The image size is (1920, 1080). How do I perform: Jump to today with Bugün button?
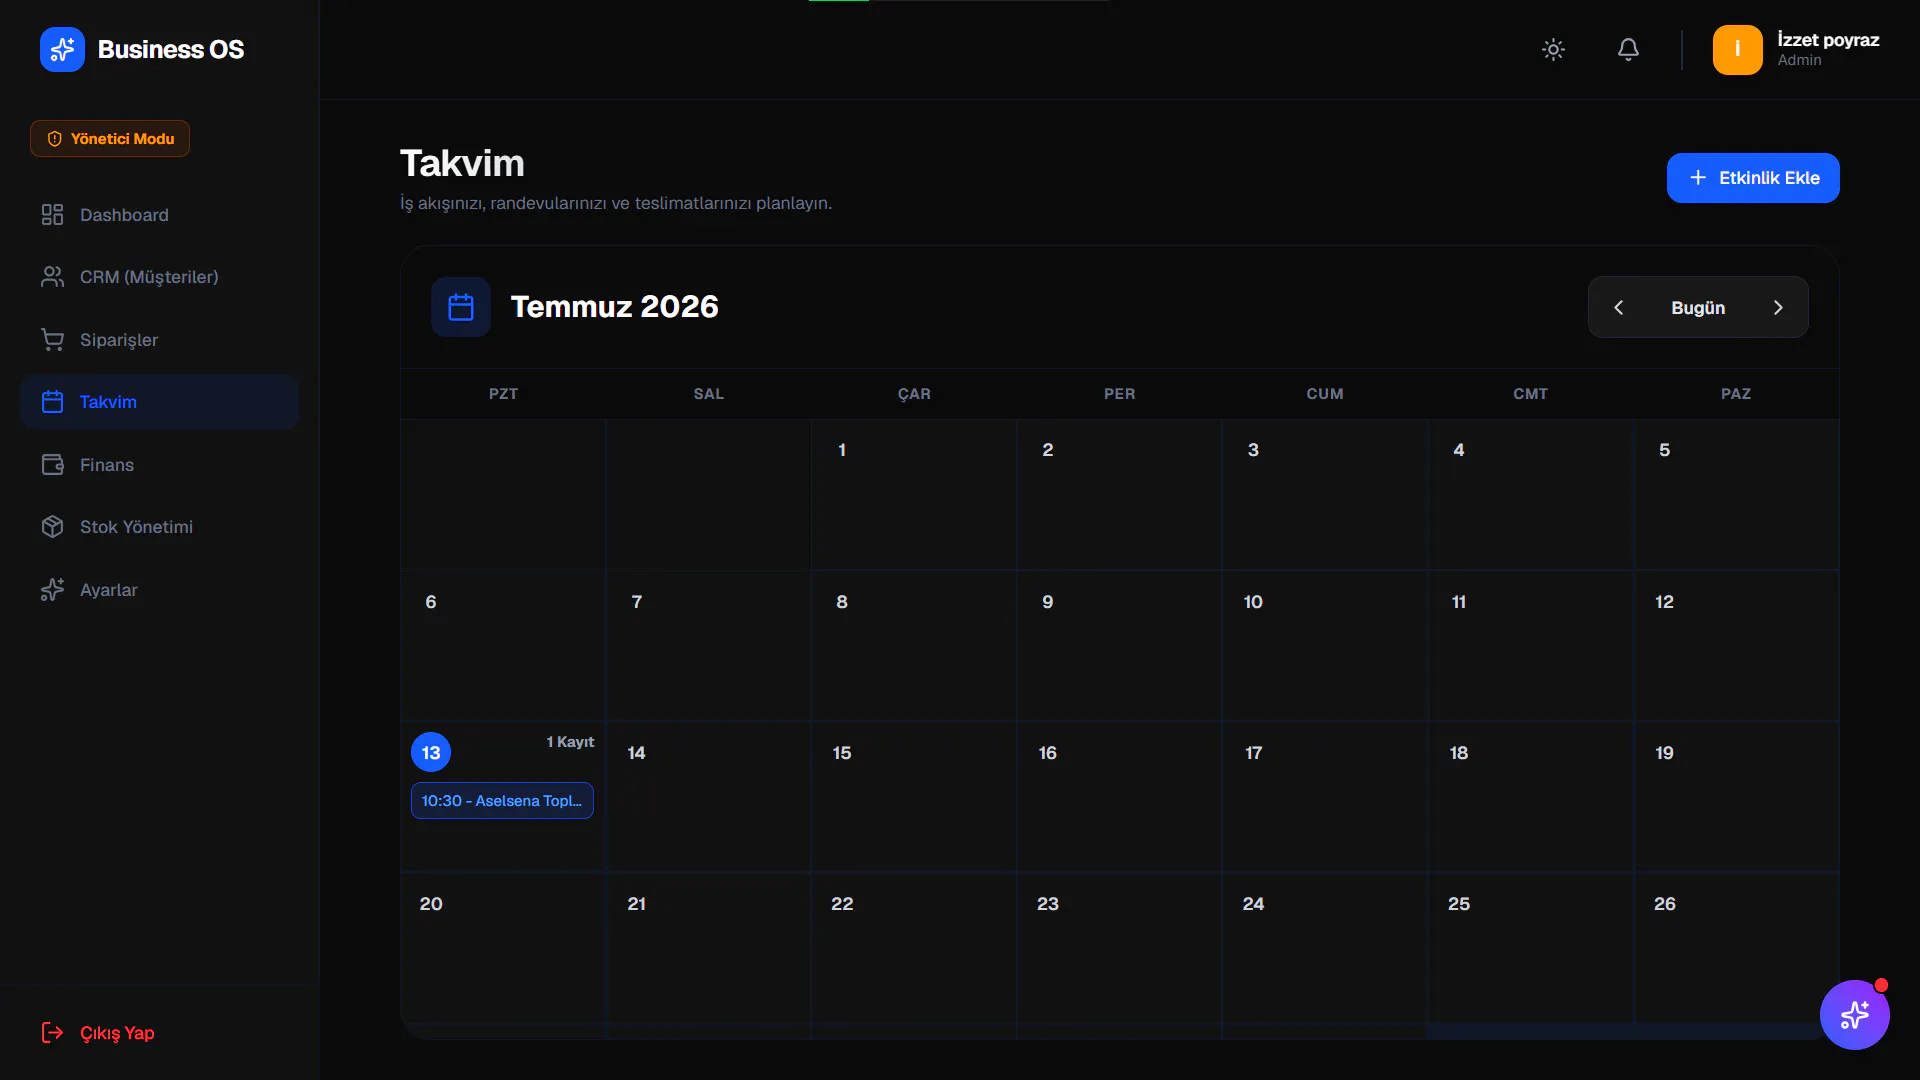tap(1698, 308)
